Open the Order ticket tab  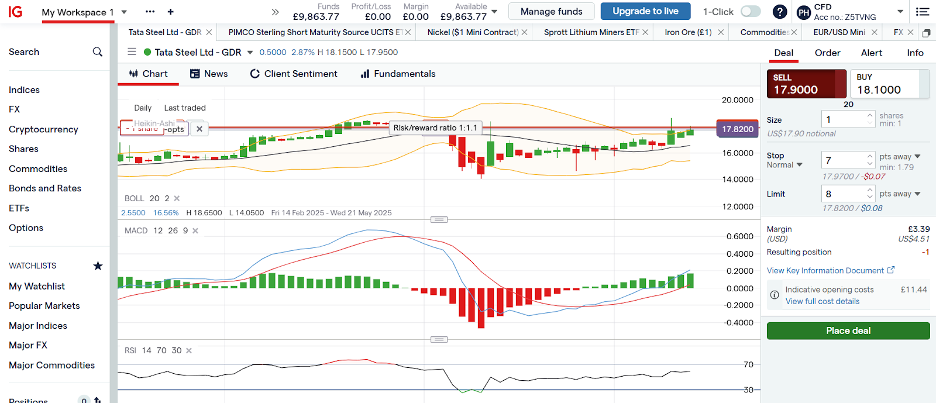coord(827,53)
